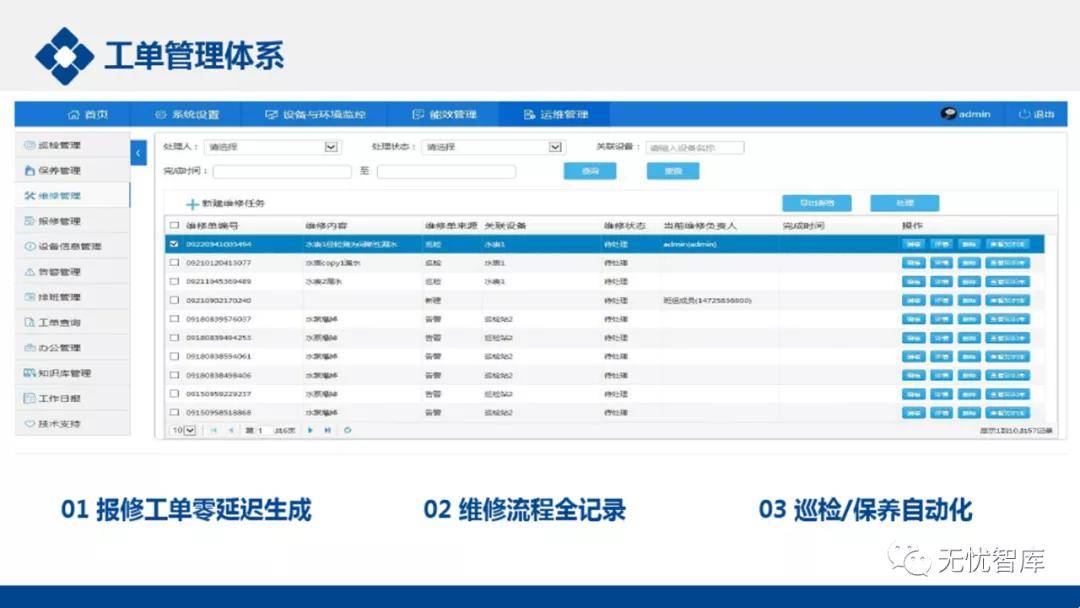
Task: Go to next page using pagination arrow
Action: pos(310,430)
